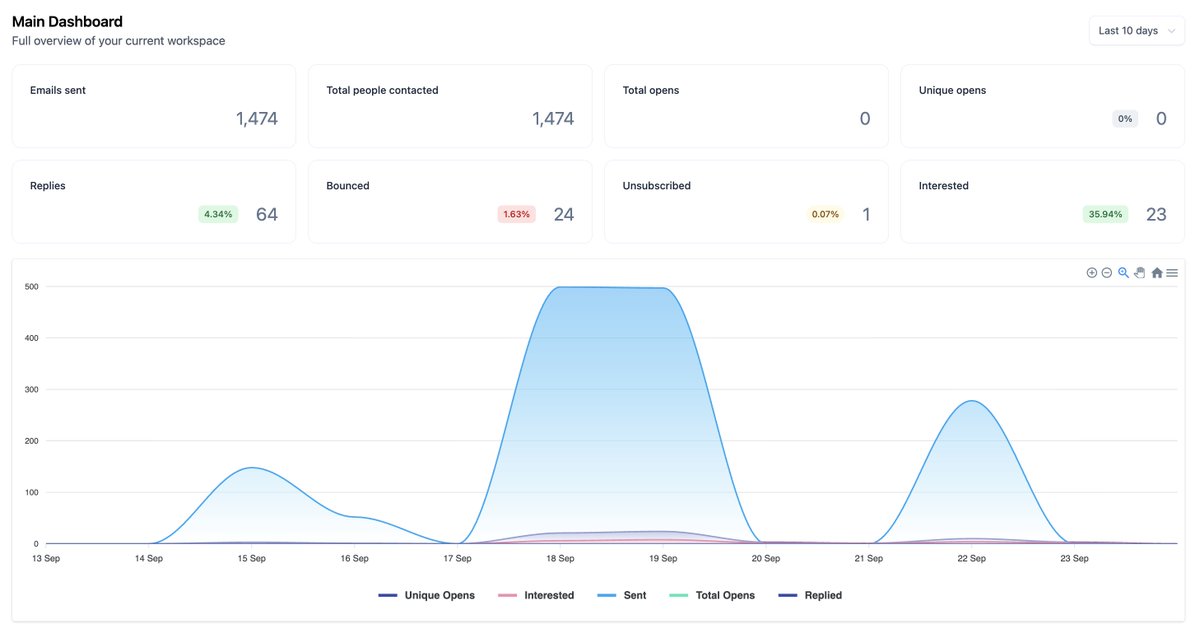Activate the selection zoom magnifier tool
Image resolution: width=1200 pixels, height=633 pixels.
pyautogui.click(x=1123, y=273)
